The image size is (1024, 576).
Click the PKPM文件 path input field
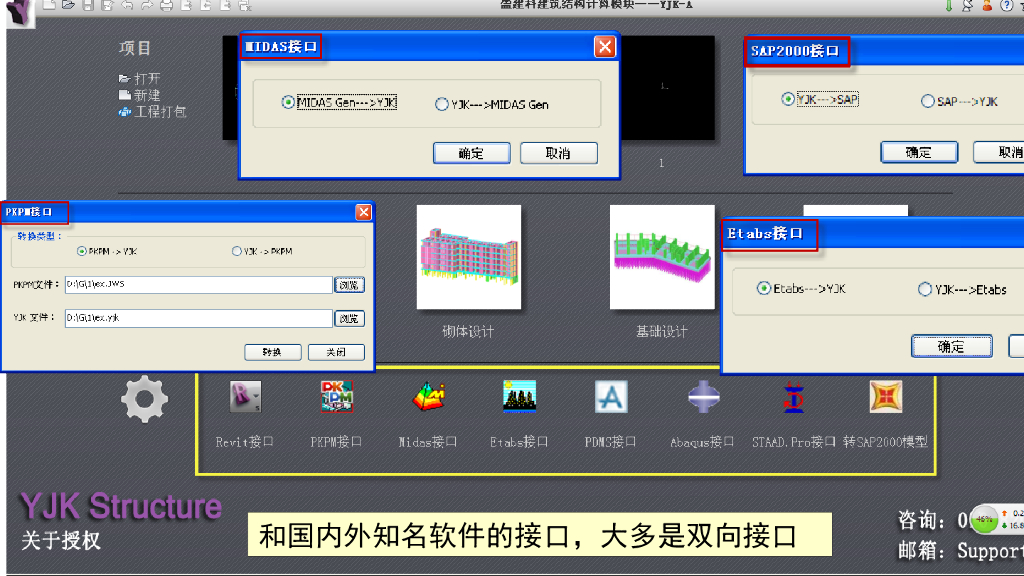tap(199, 284)
